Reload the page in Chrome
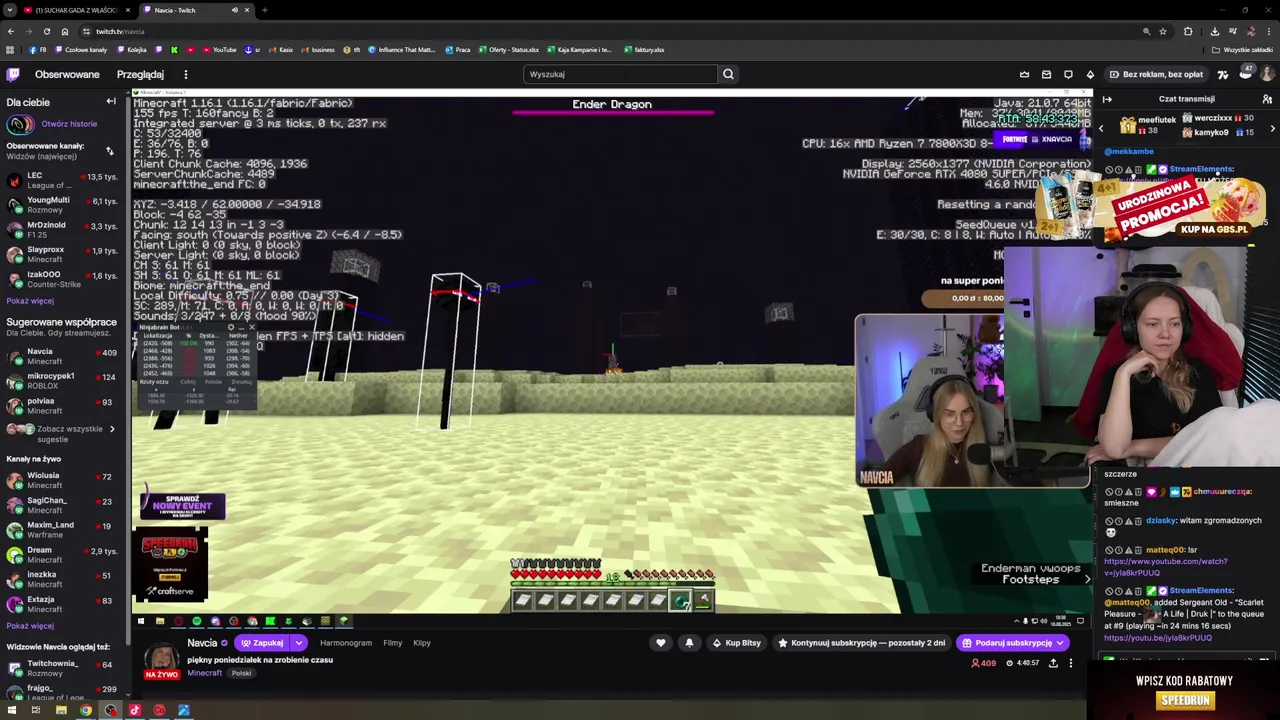The height and width of the screenshot is (720, 1280). 46,31
